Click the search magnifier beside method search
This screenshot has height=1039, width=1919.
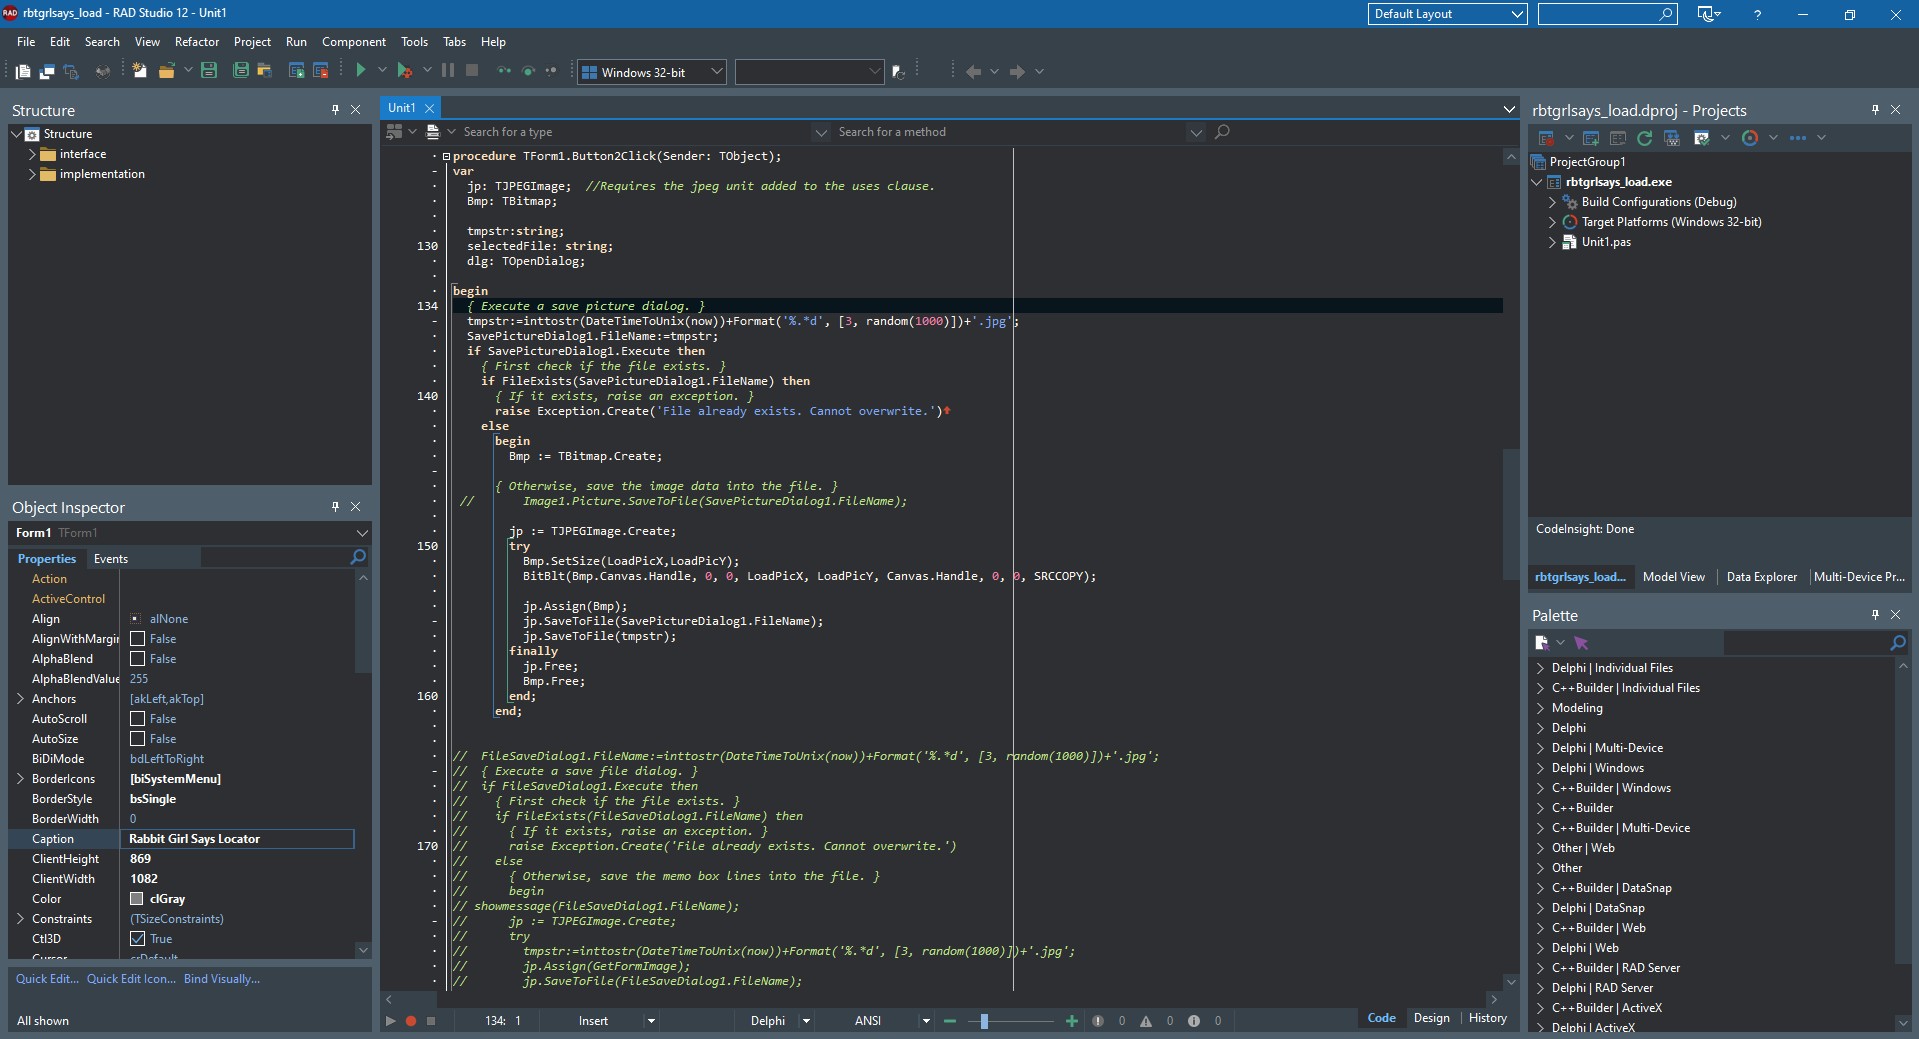click(x=1222, y=132)
